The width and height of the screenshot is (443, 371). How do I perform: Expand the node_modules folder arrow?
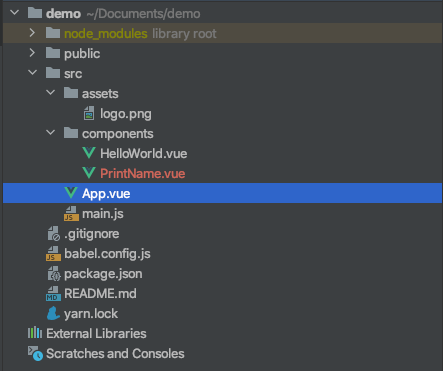(x=32, y=33)
